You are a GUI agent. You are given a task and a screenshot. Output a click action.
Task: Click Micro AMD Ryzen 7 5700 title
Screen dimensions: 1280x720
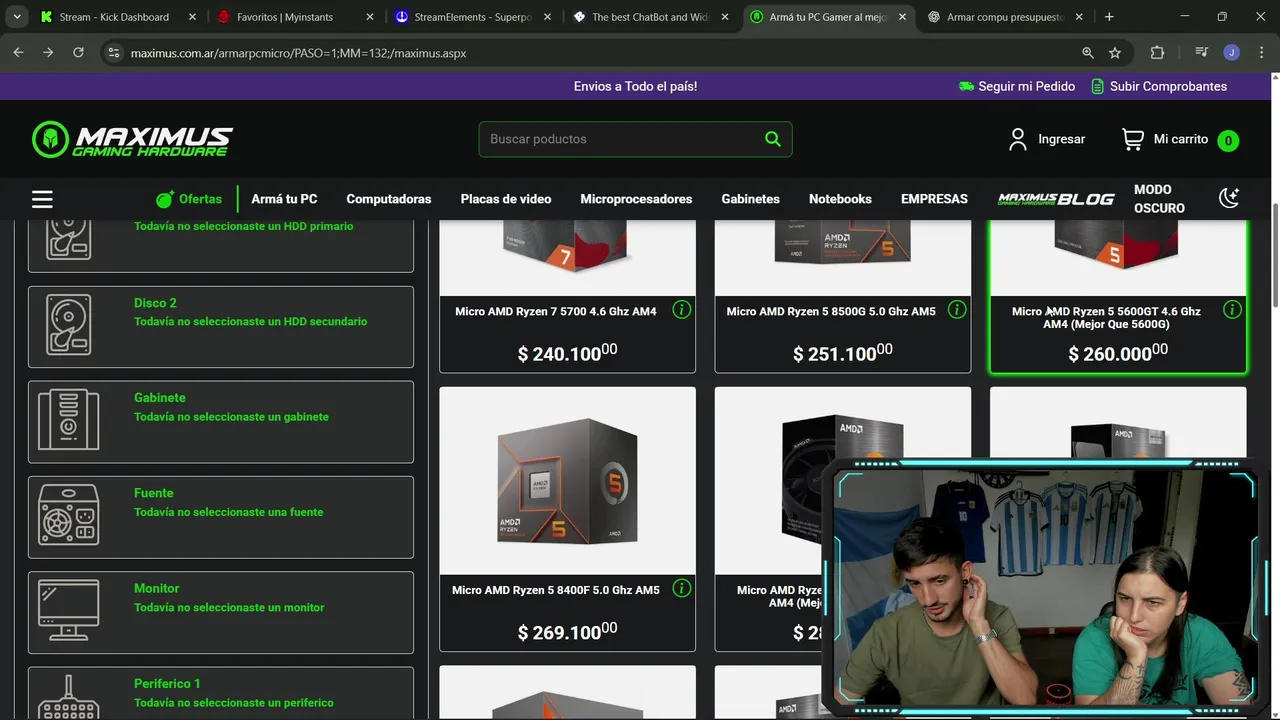[556, 311]
